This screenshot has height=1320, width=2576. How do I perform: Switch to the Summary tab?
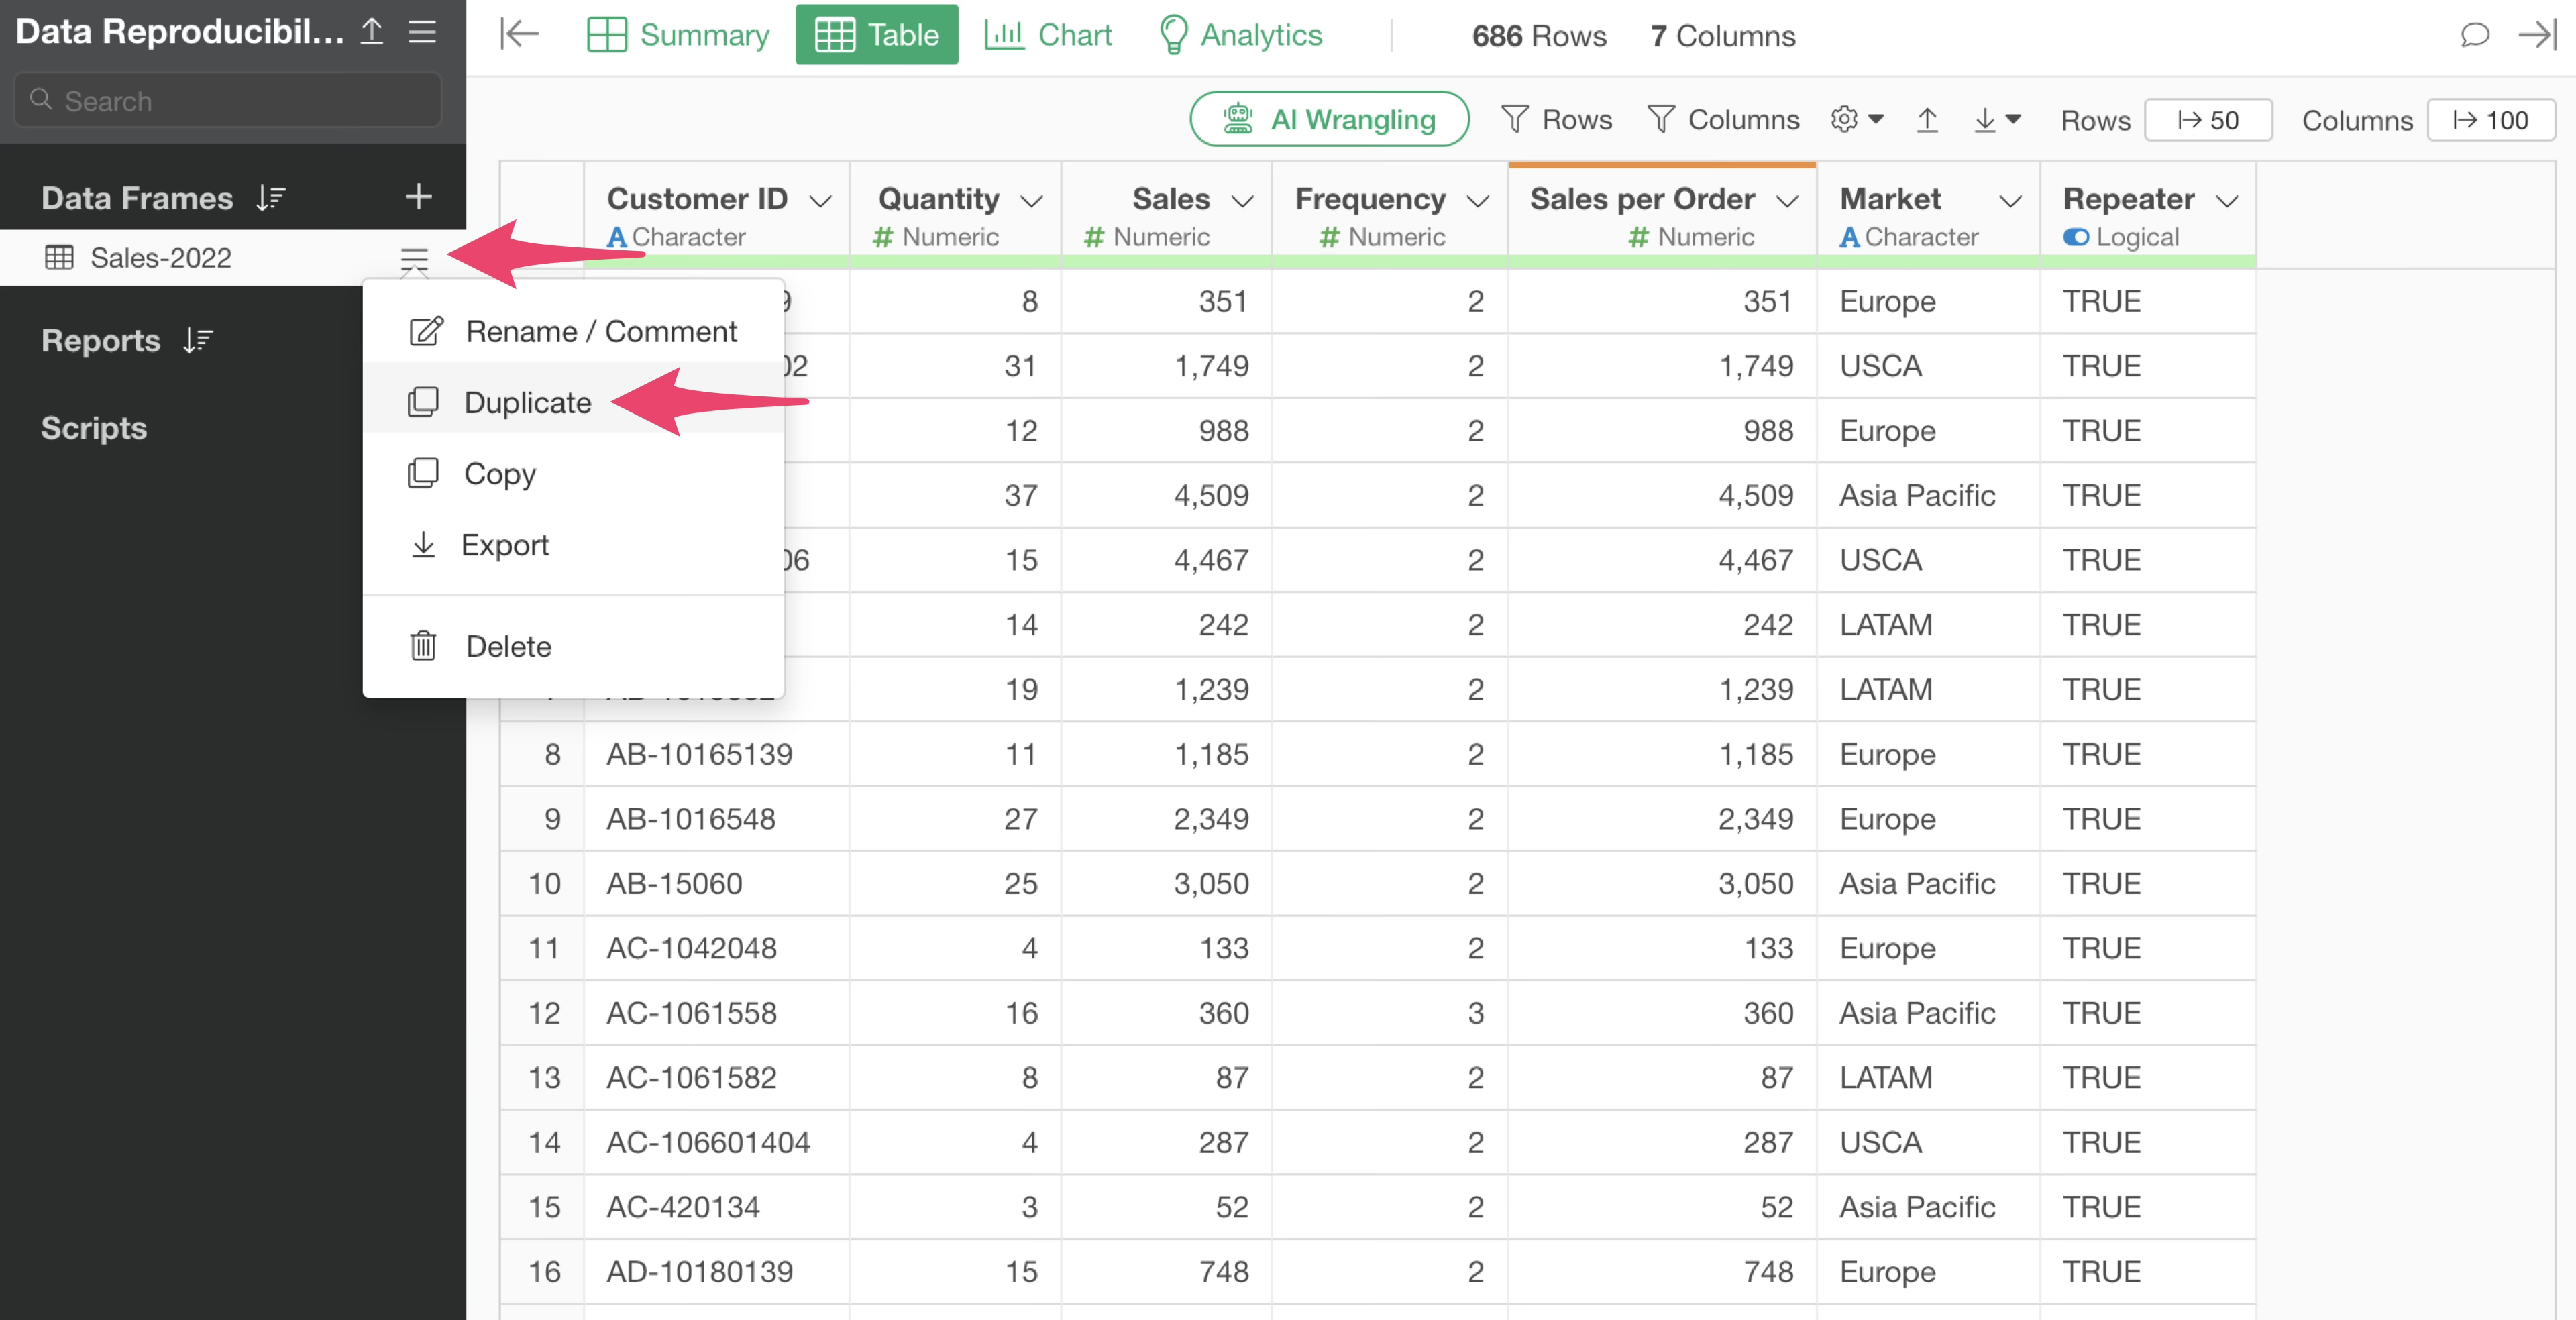(678, 35)
